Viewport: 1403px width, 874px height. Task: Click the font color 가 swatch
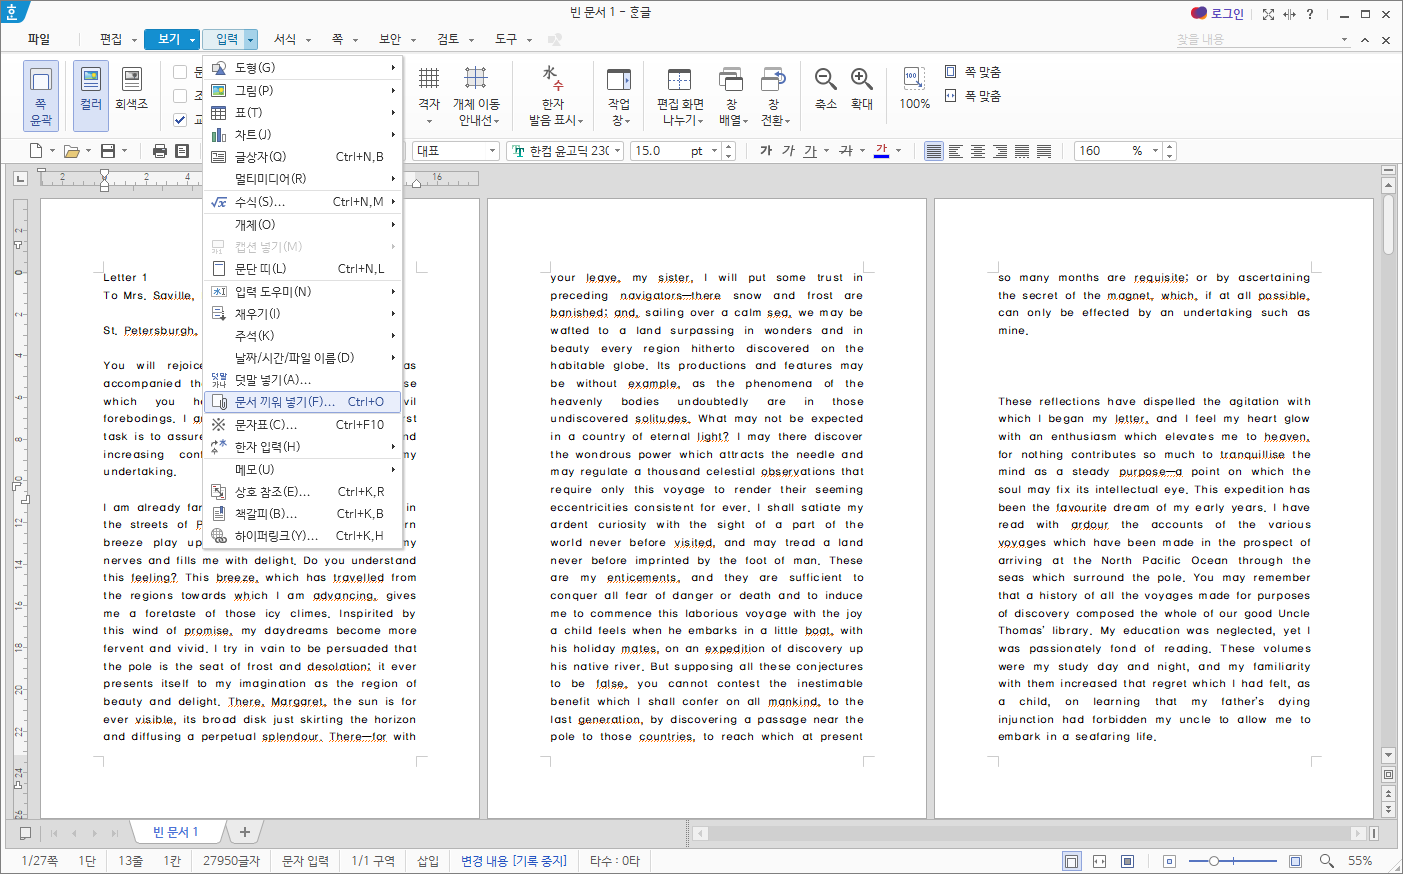881,151
